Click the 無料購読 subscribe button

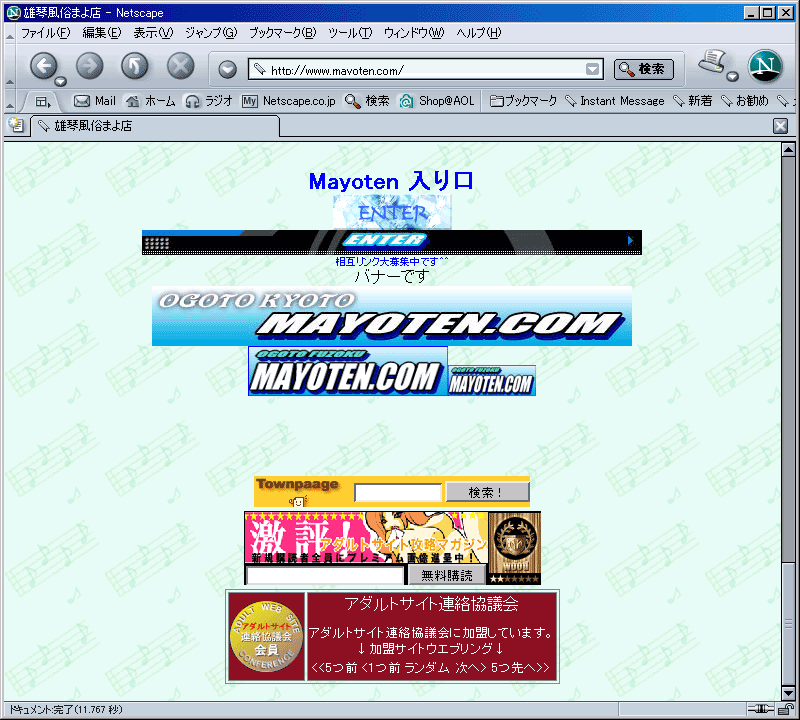[x=446, y=575]
